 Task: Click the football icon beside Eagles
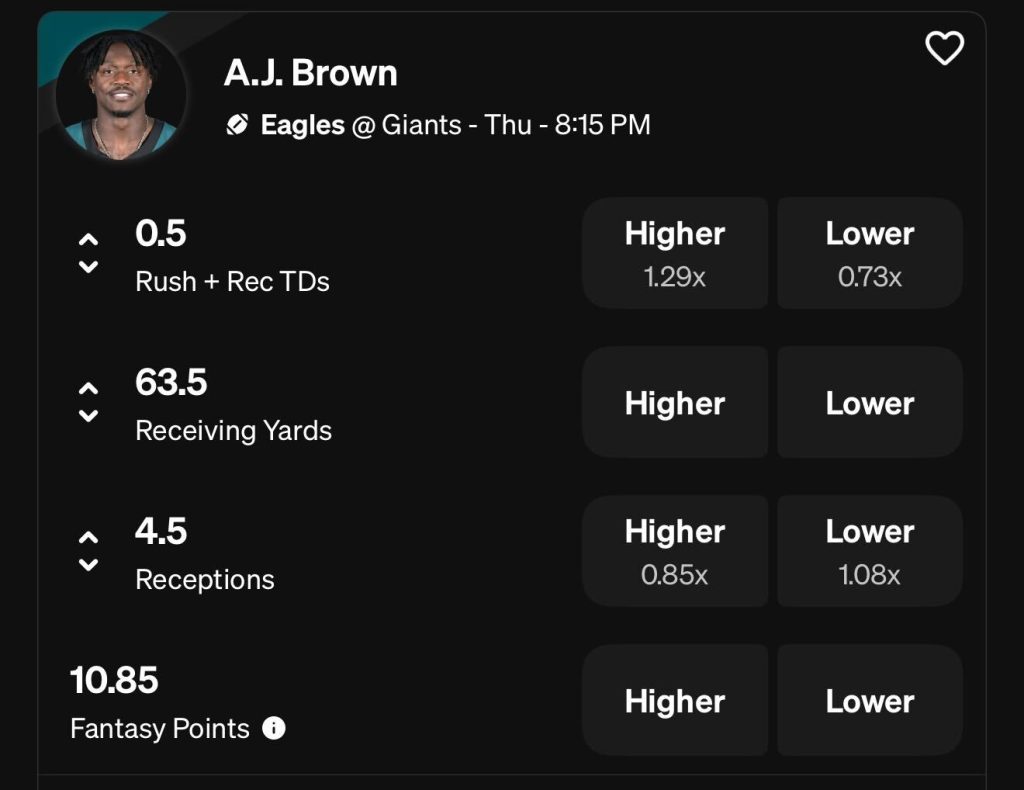[x=237, y=125]
